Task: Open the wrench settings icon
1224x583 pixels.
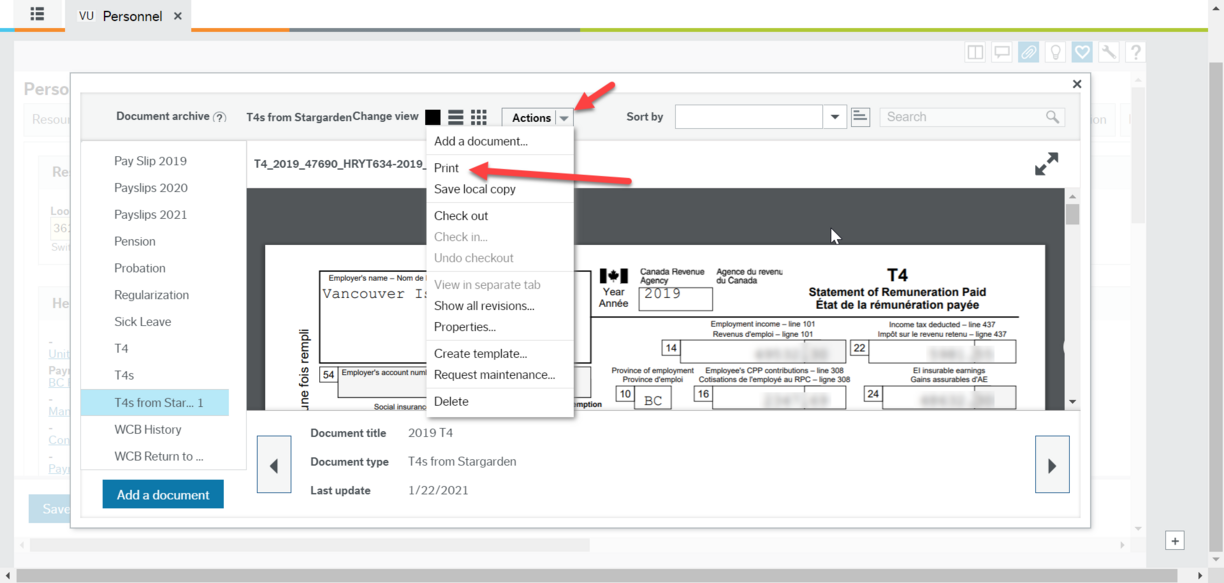Action: click(1108, 51)
